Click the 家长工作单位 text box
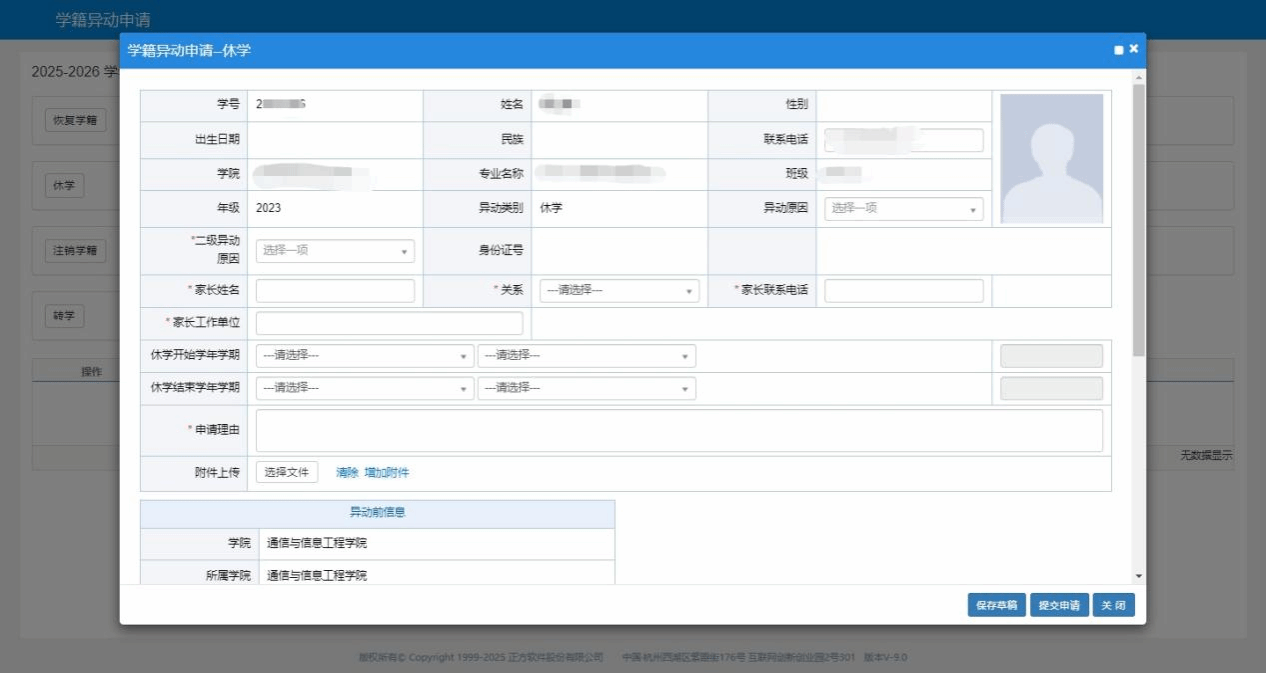 coord(389,323)
